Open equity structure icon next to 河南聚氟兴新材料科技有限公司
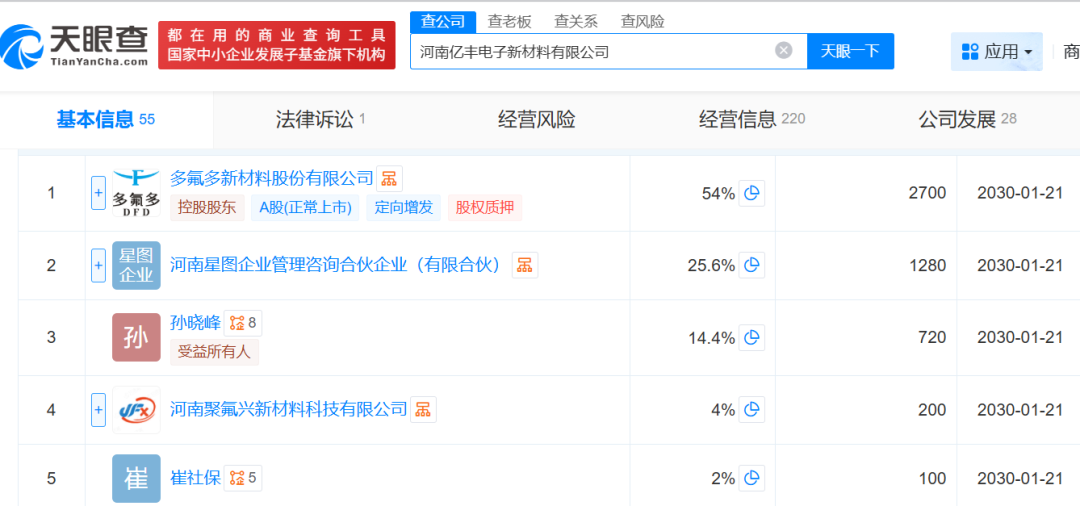The height and width of the screenshot is (506, 1080). pos(423,409)
